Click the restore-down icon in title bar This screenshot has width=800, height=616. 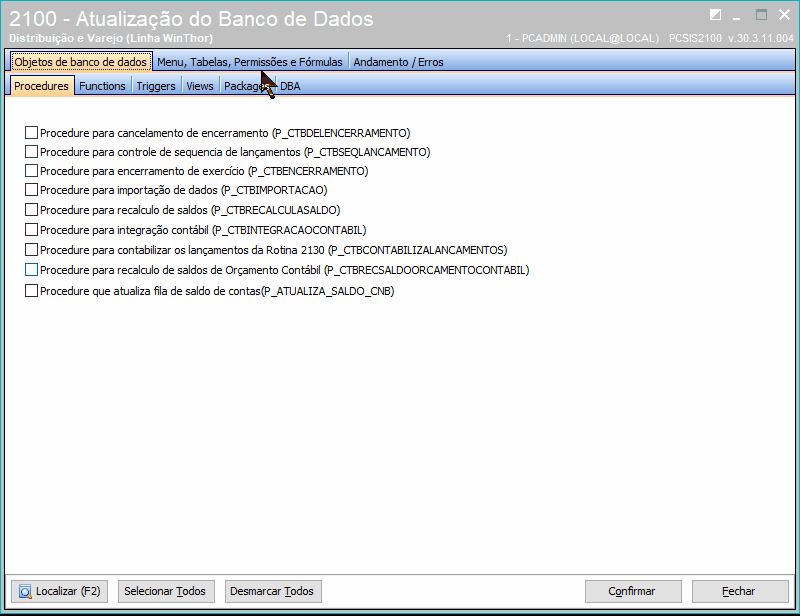click(x=715, y=15)
